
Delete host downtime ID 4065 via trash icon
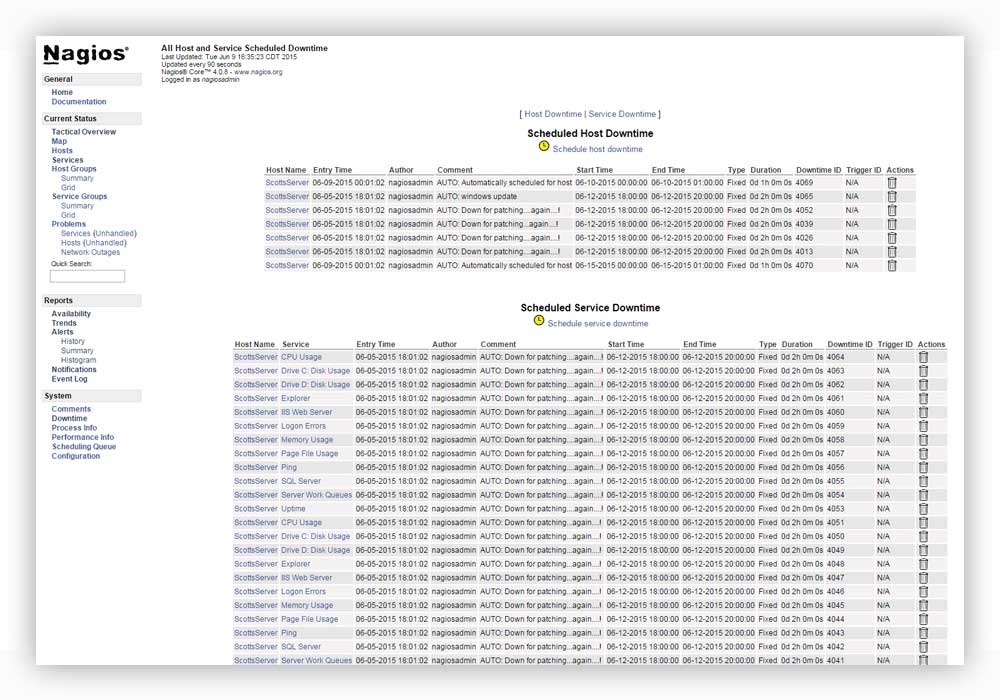[x=892, y=196]
